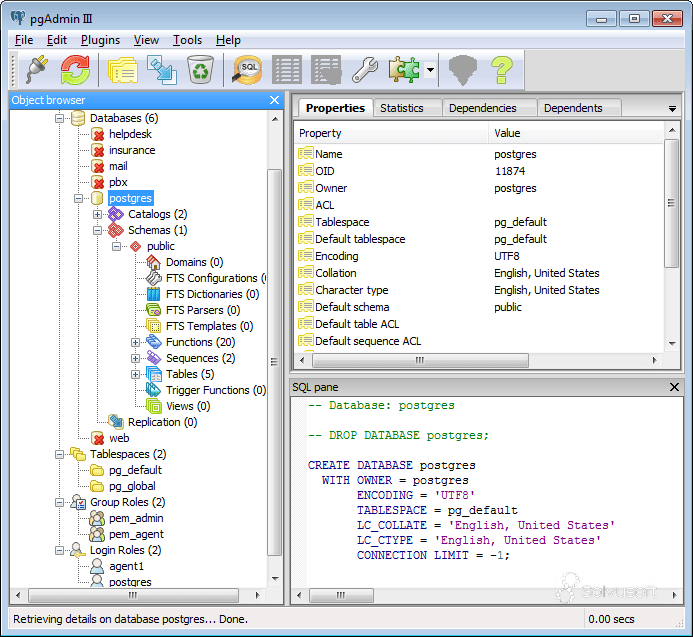Collapse the Schemas (1) node

(x=98, y=230)
